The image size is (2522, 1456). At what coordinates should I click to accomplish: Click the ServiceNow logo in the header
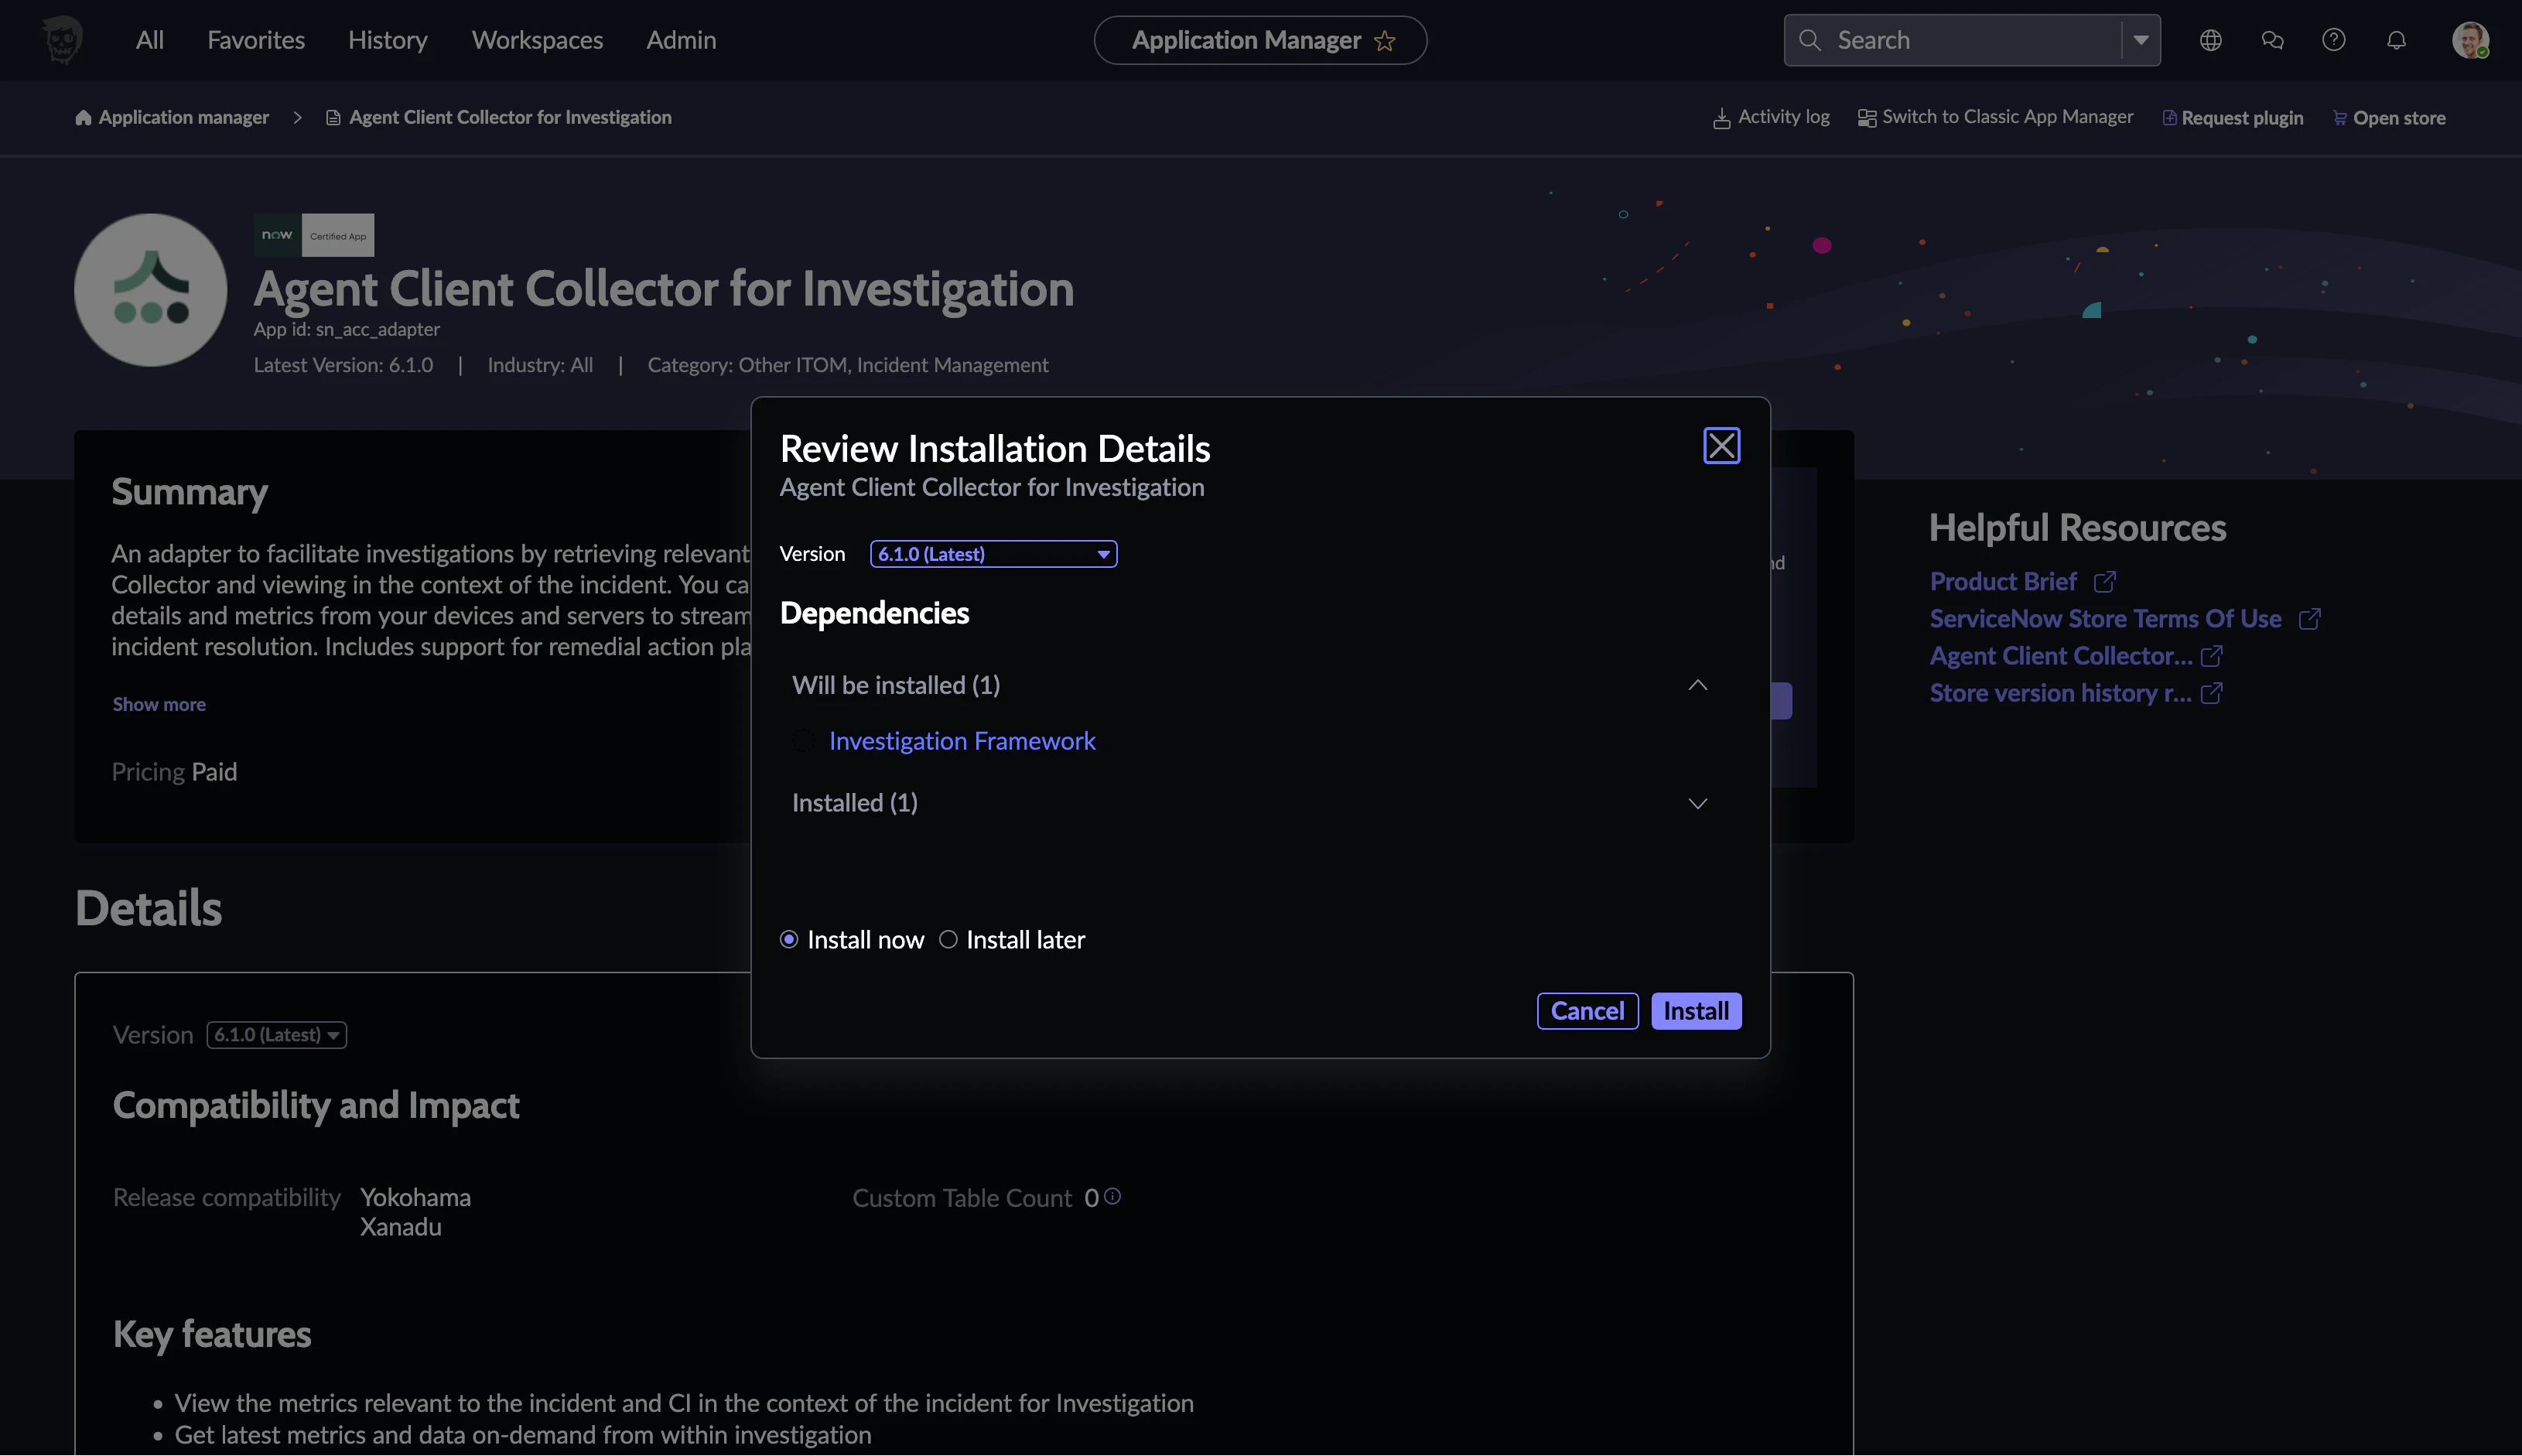tap(62, 40)
